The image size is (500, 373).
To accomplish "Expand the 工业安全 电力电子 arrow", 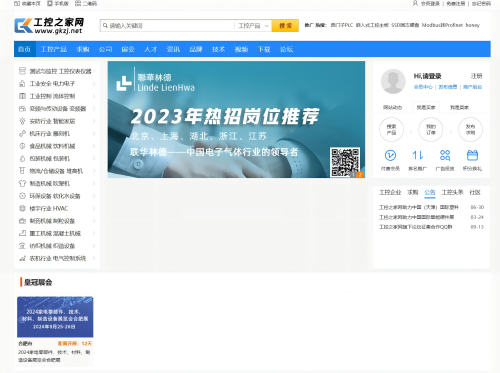I will (x=94, y=83).
